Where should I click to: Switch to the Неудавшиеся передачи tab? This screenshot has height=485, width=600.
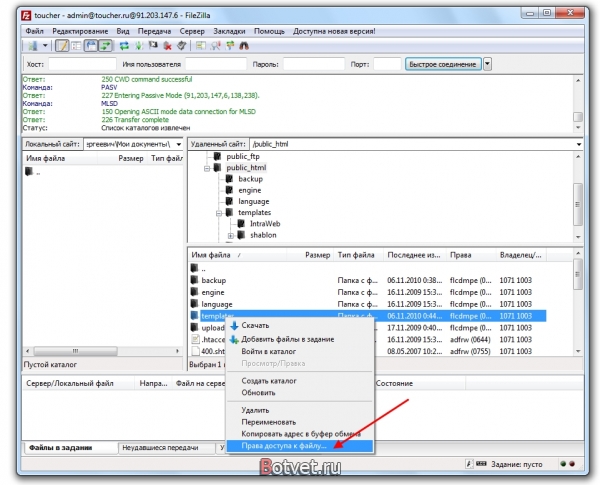click(x=166, y=447)
